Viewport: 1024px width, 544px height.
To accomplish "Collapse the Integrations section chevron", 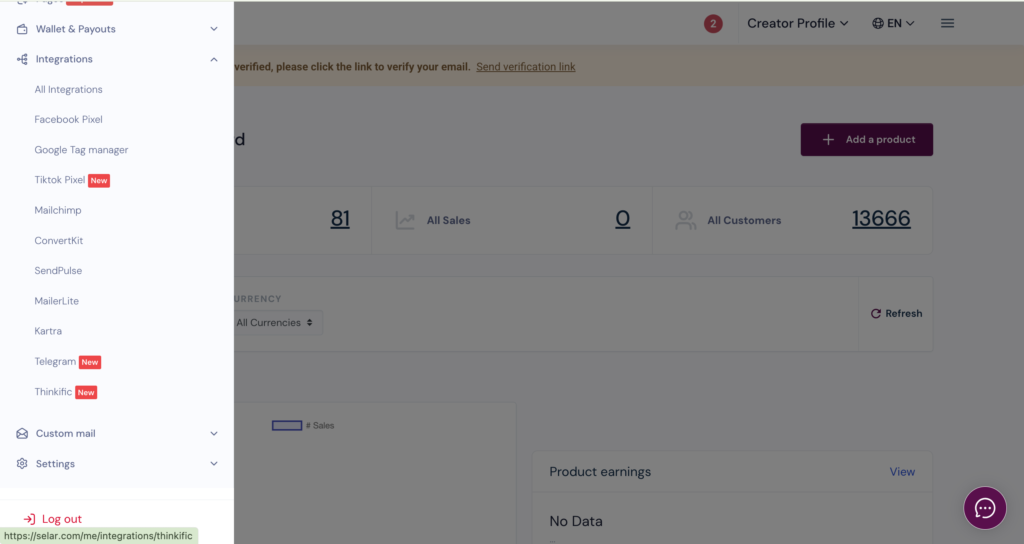I will pyautogui.click(x=214, y=59).
